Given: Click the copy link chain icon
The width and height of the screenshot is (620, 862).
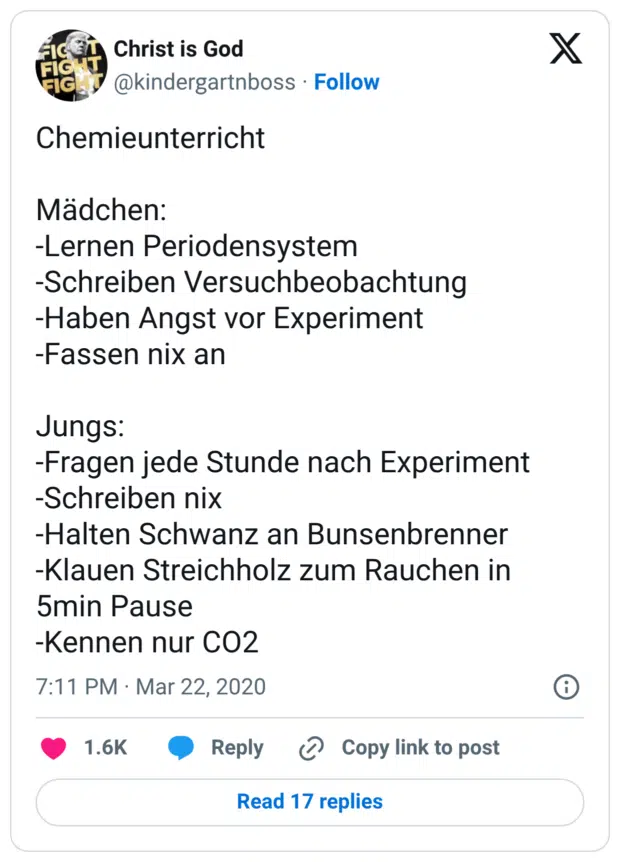Looking at the screenshot, I should 313,747.
